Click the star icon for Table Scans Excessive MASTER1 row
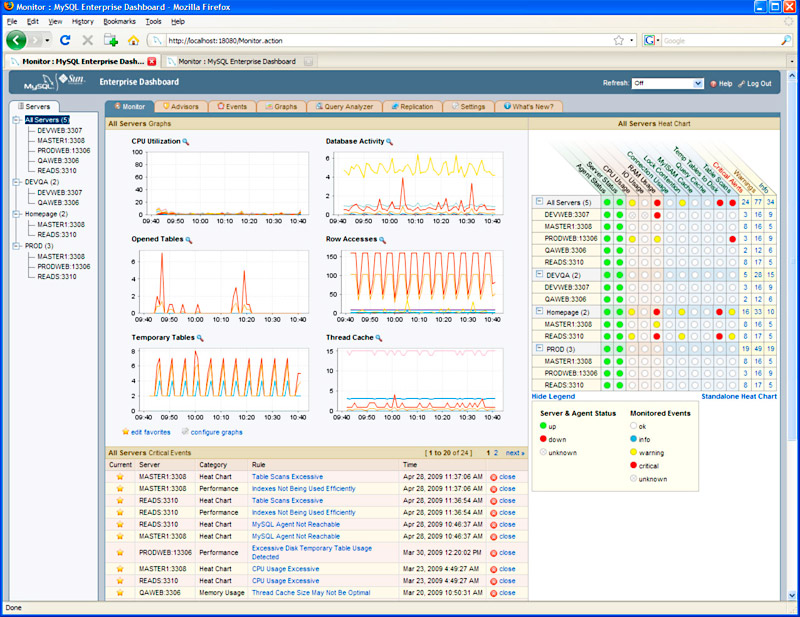 (x=120, y=477)
